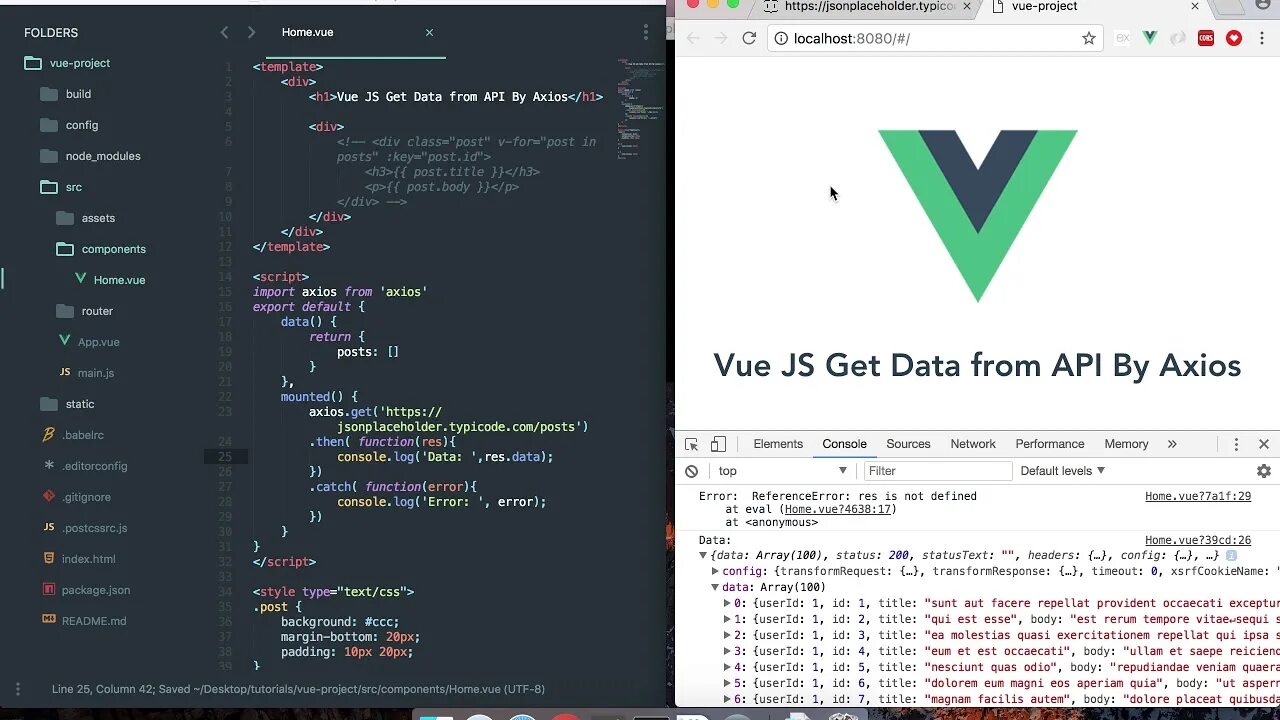
Task: Close the Home.vue editor tab
Action: pyautogui.click(x=429, y=32)
